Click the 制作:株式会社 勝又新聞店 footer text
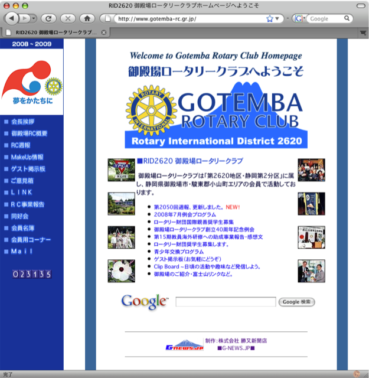 pos(236,341)
